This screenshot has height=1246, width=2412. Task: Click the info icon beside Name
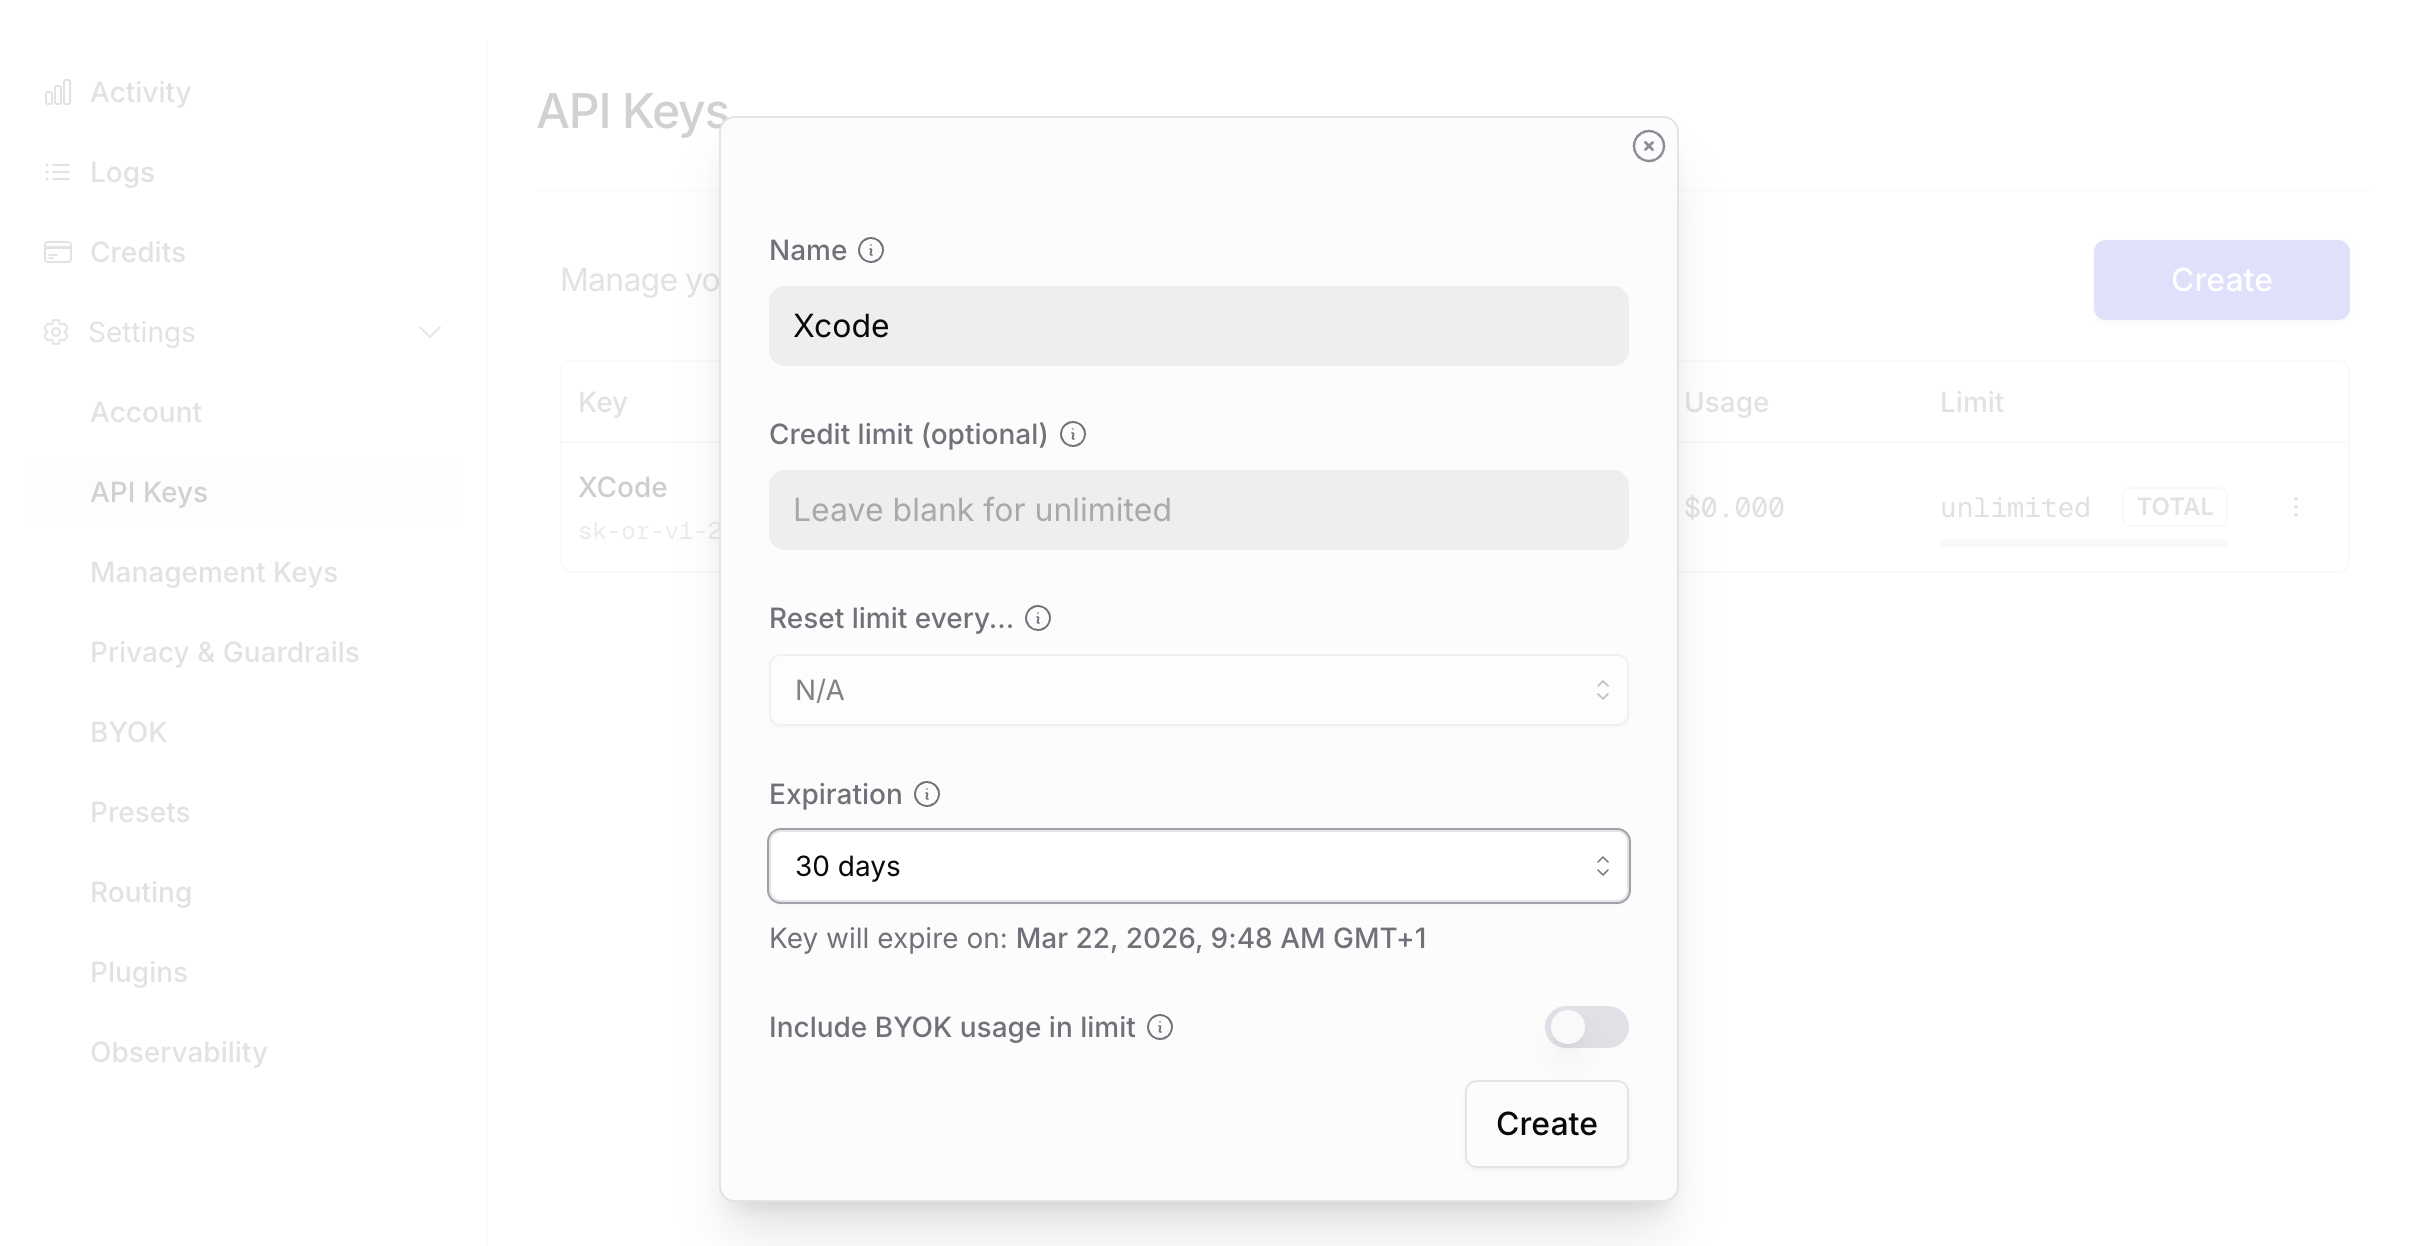pyautogui.click(x=870, y=250)
